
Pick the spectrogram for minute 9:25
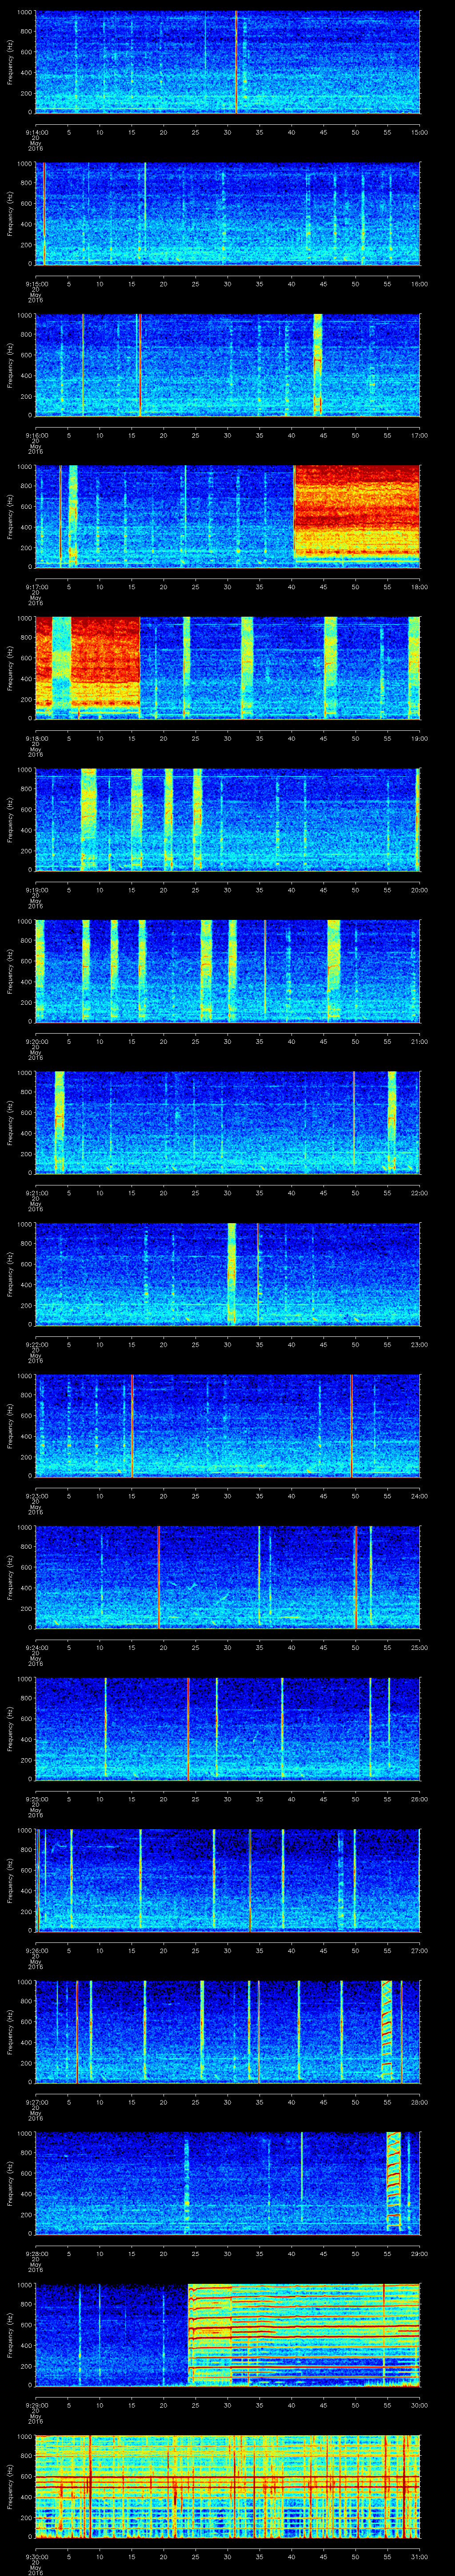point(227,1728)
